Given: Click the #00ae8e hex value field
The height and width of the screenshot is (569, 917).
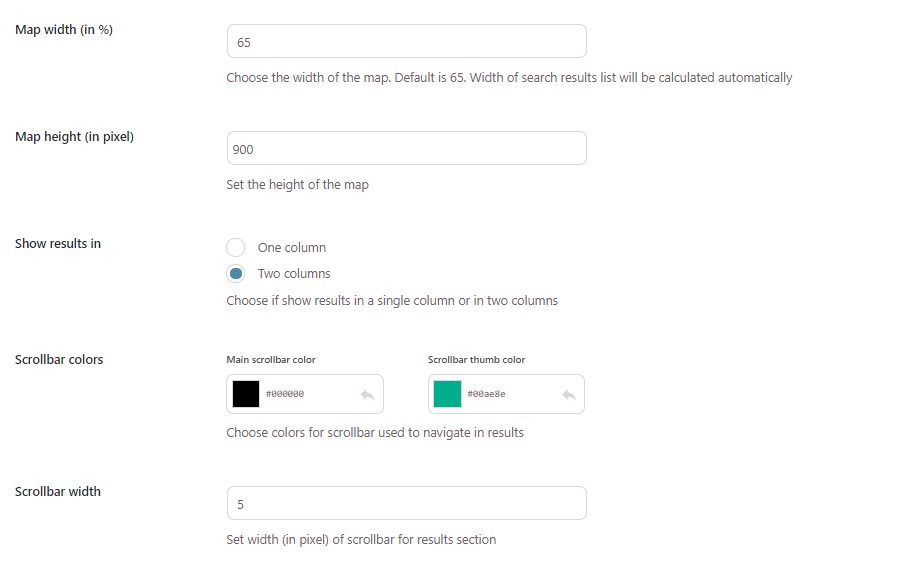Looking at the screenshot, I should [x=486, y=394].
